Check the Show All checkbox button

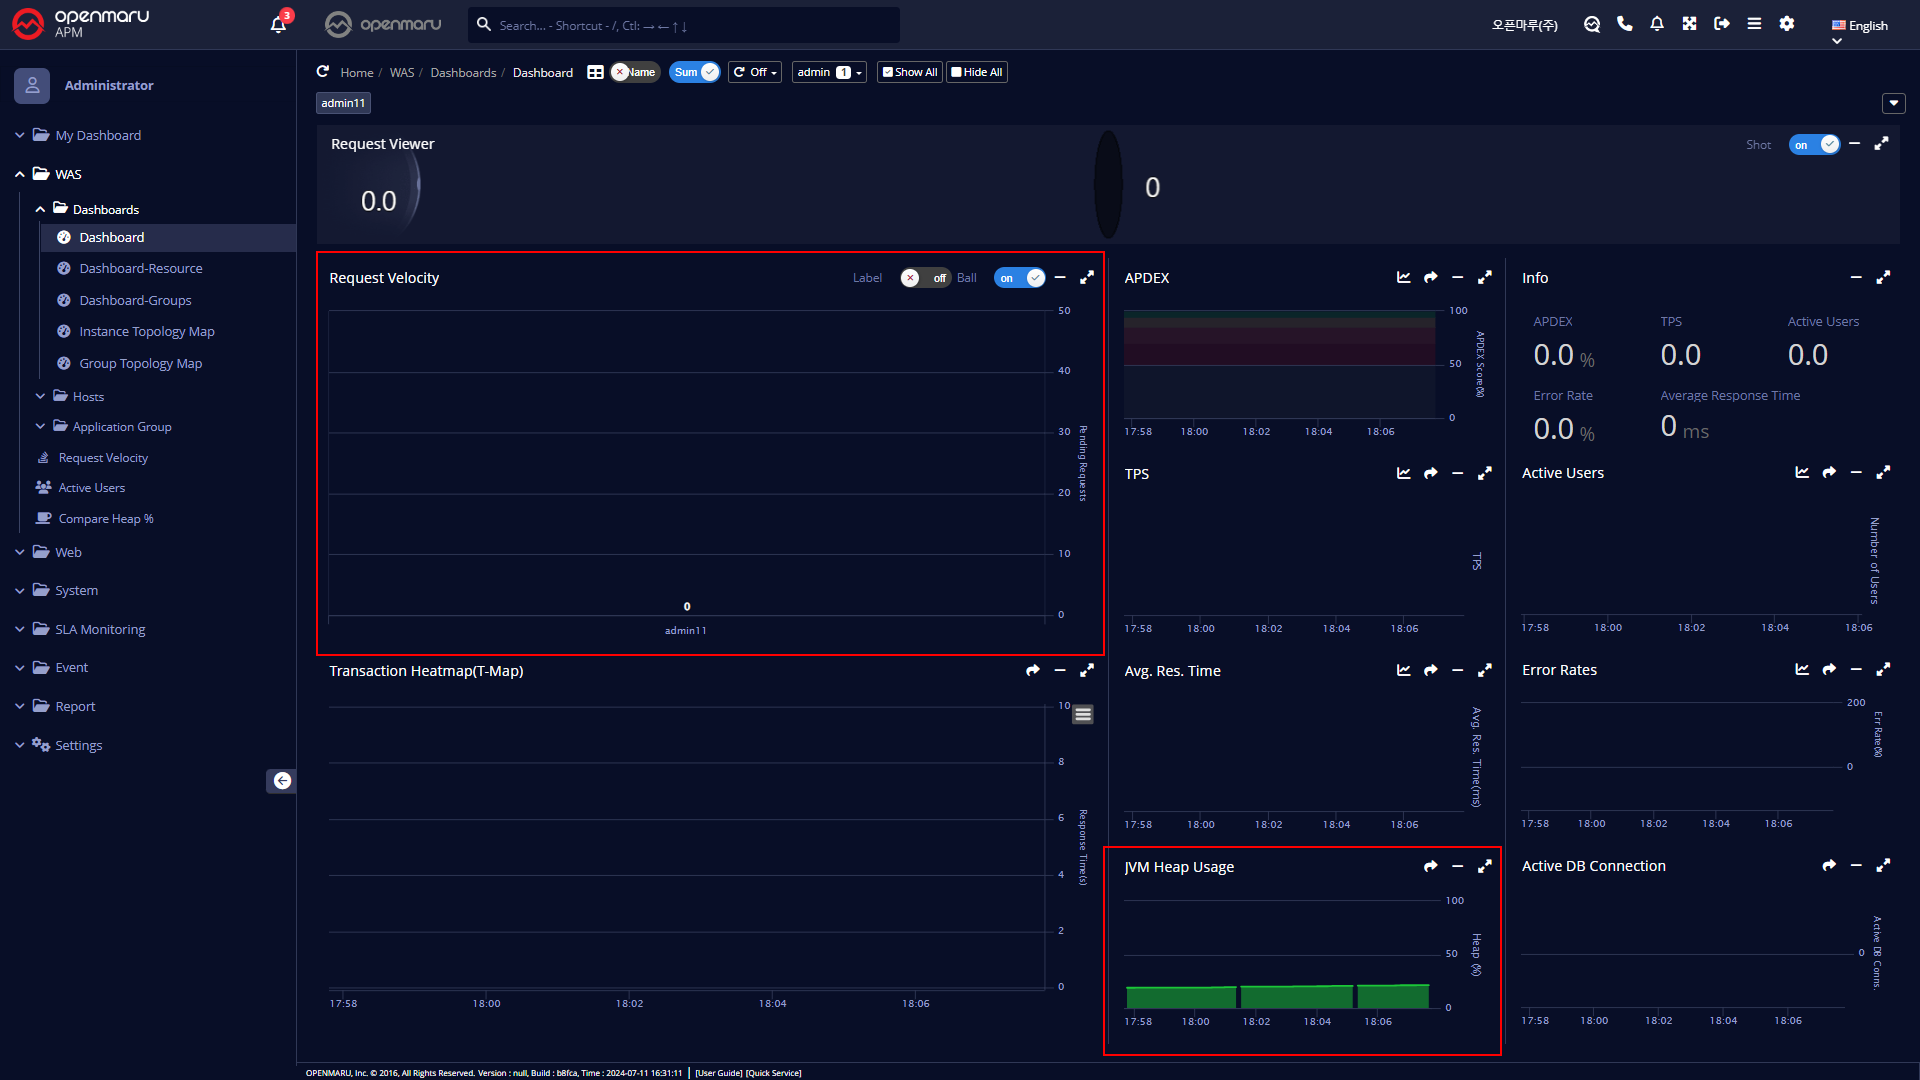pos(909,72)
